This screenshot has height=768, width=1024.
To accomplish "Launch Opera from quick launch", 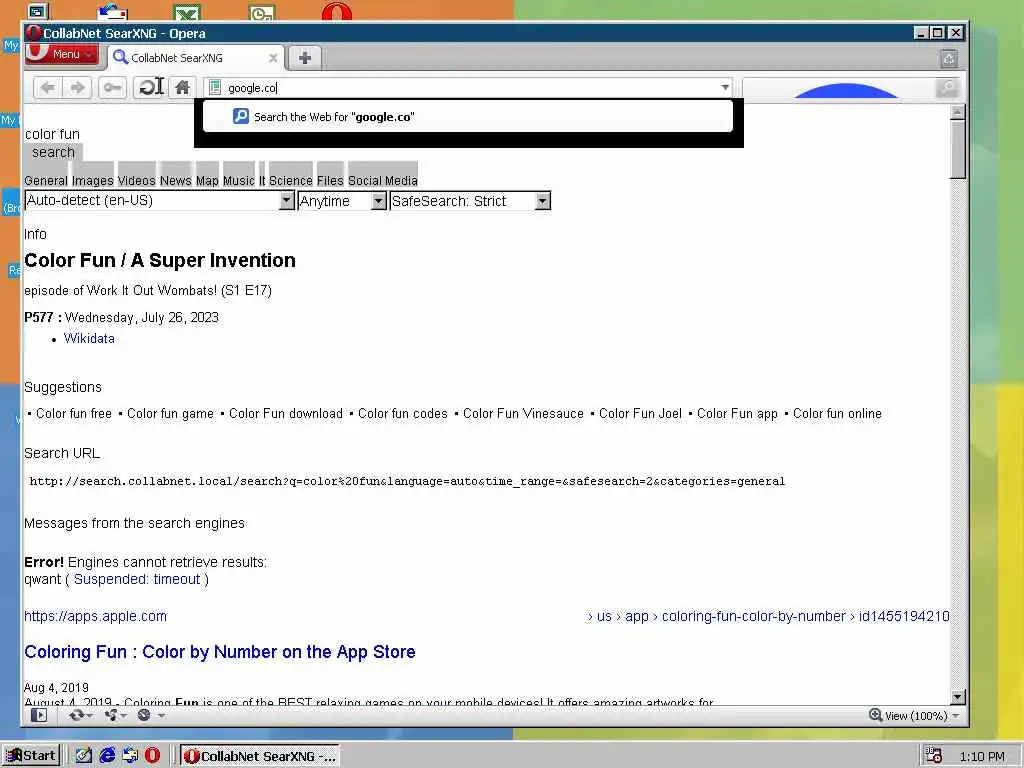I will point(152,756).
